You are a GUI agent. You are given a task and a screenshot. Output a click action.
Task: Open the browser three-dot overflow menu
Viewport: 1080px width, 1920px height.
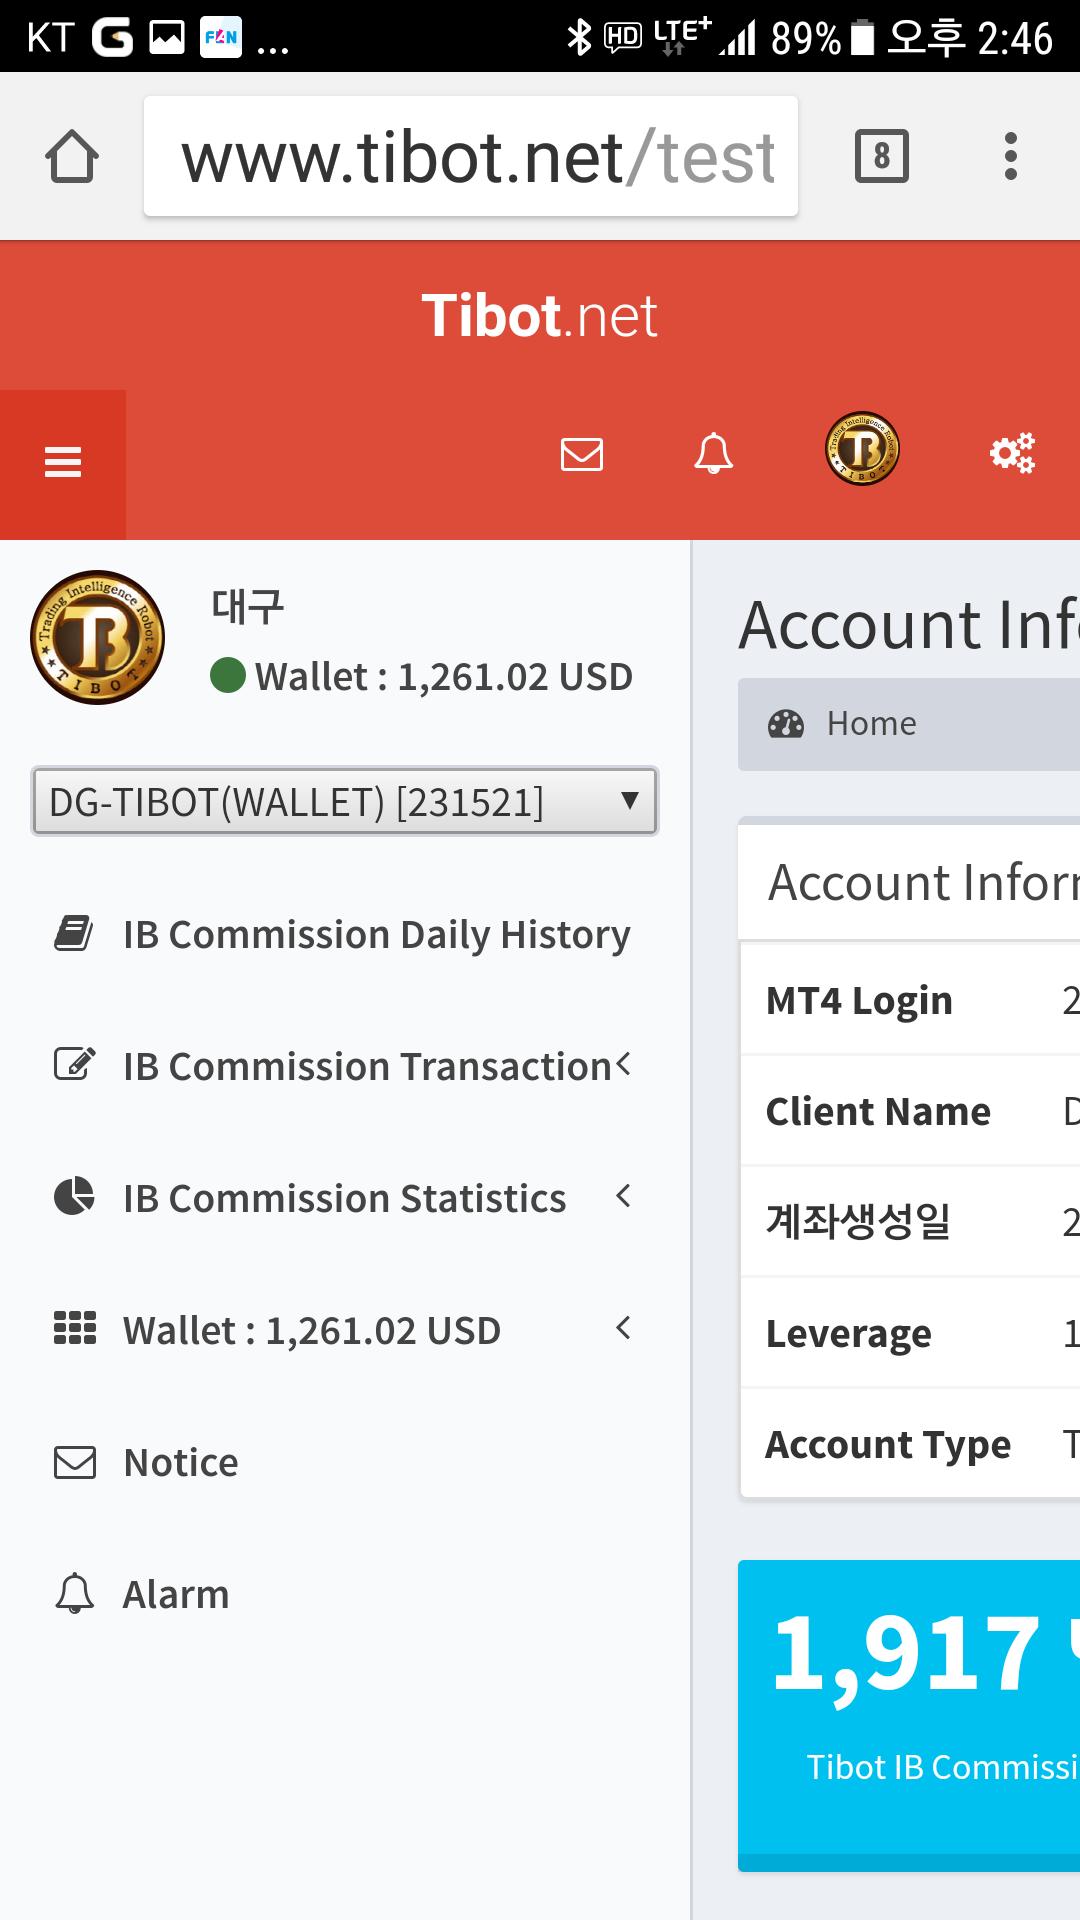[1011, 156]
